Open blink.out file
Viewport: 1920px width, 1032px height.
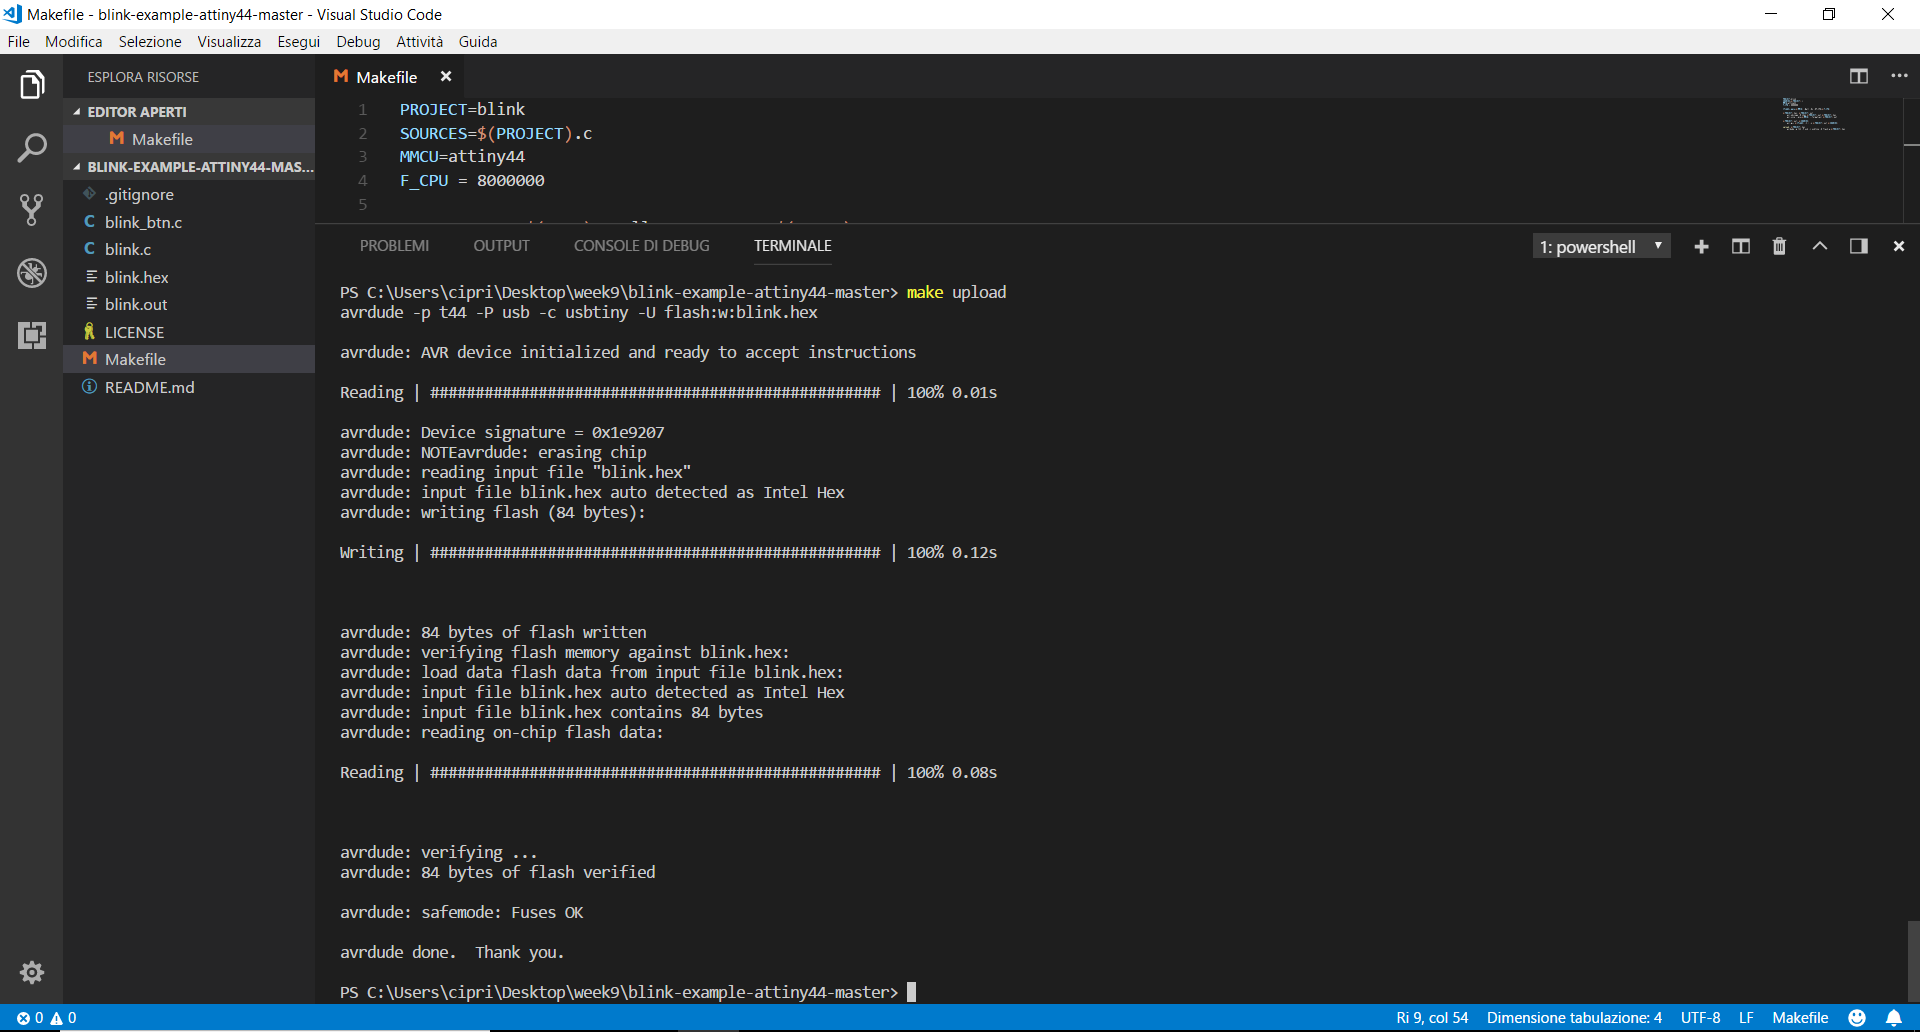(190, 304)
